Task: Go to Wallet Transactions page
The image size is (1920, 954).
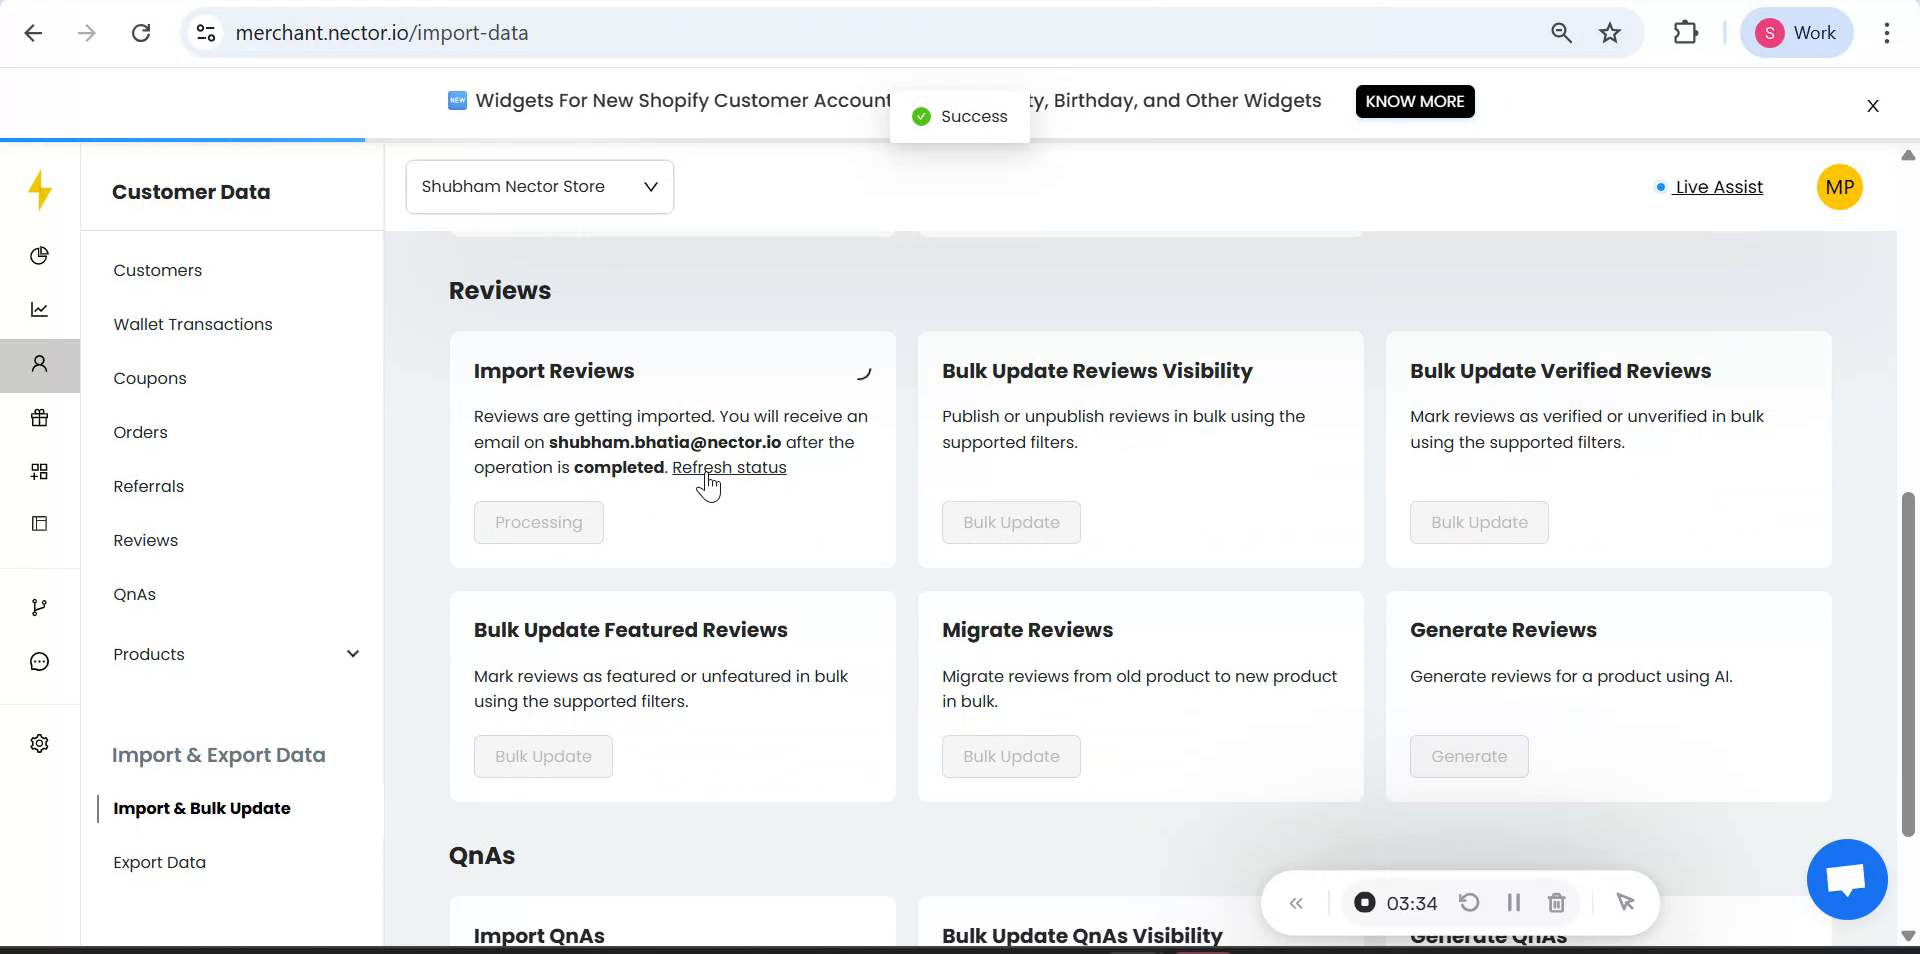Action: tap(193, 324)
